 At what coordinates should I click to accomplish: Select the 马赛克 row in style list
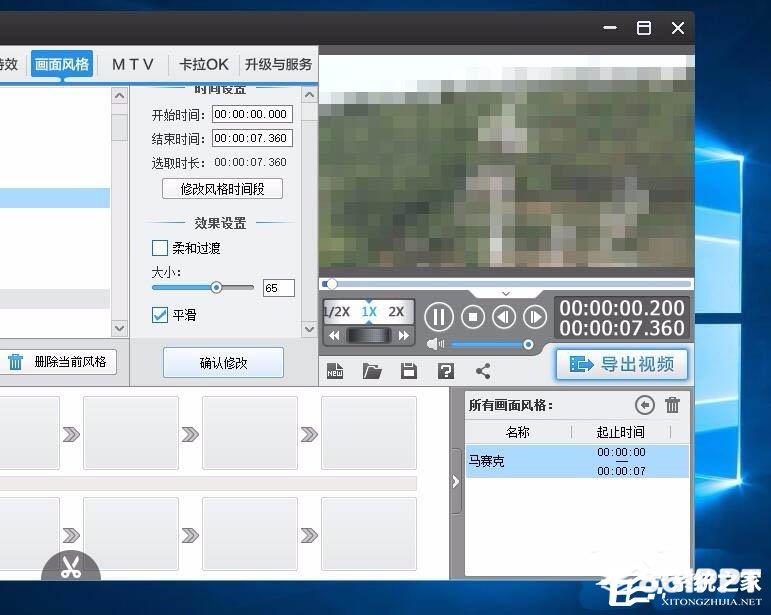(577, 461)
